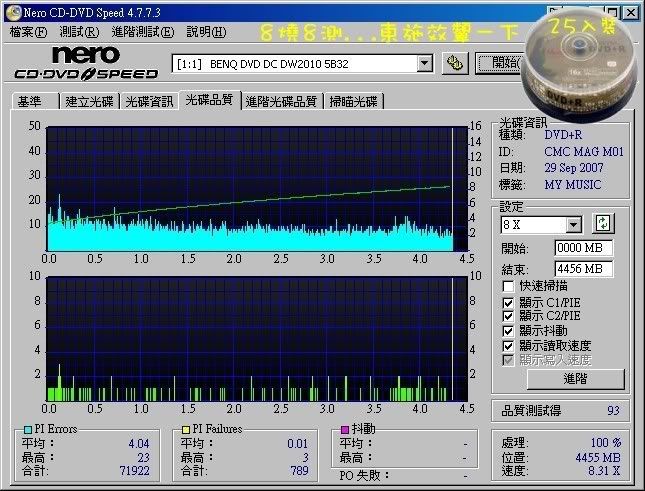Uncheck 顯示 C1/PIE checkbox
The height and width of the screenshot is (491, 645).
(x=508, y=303)
